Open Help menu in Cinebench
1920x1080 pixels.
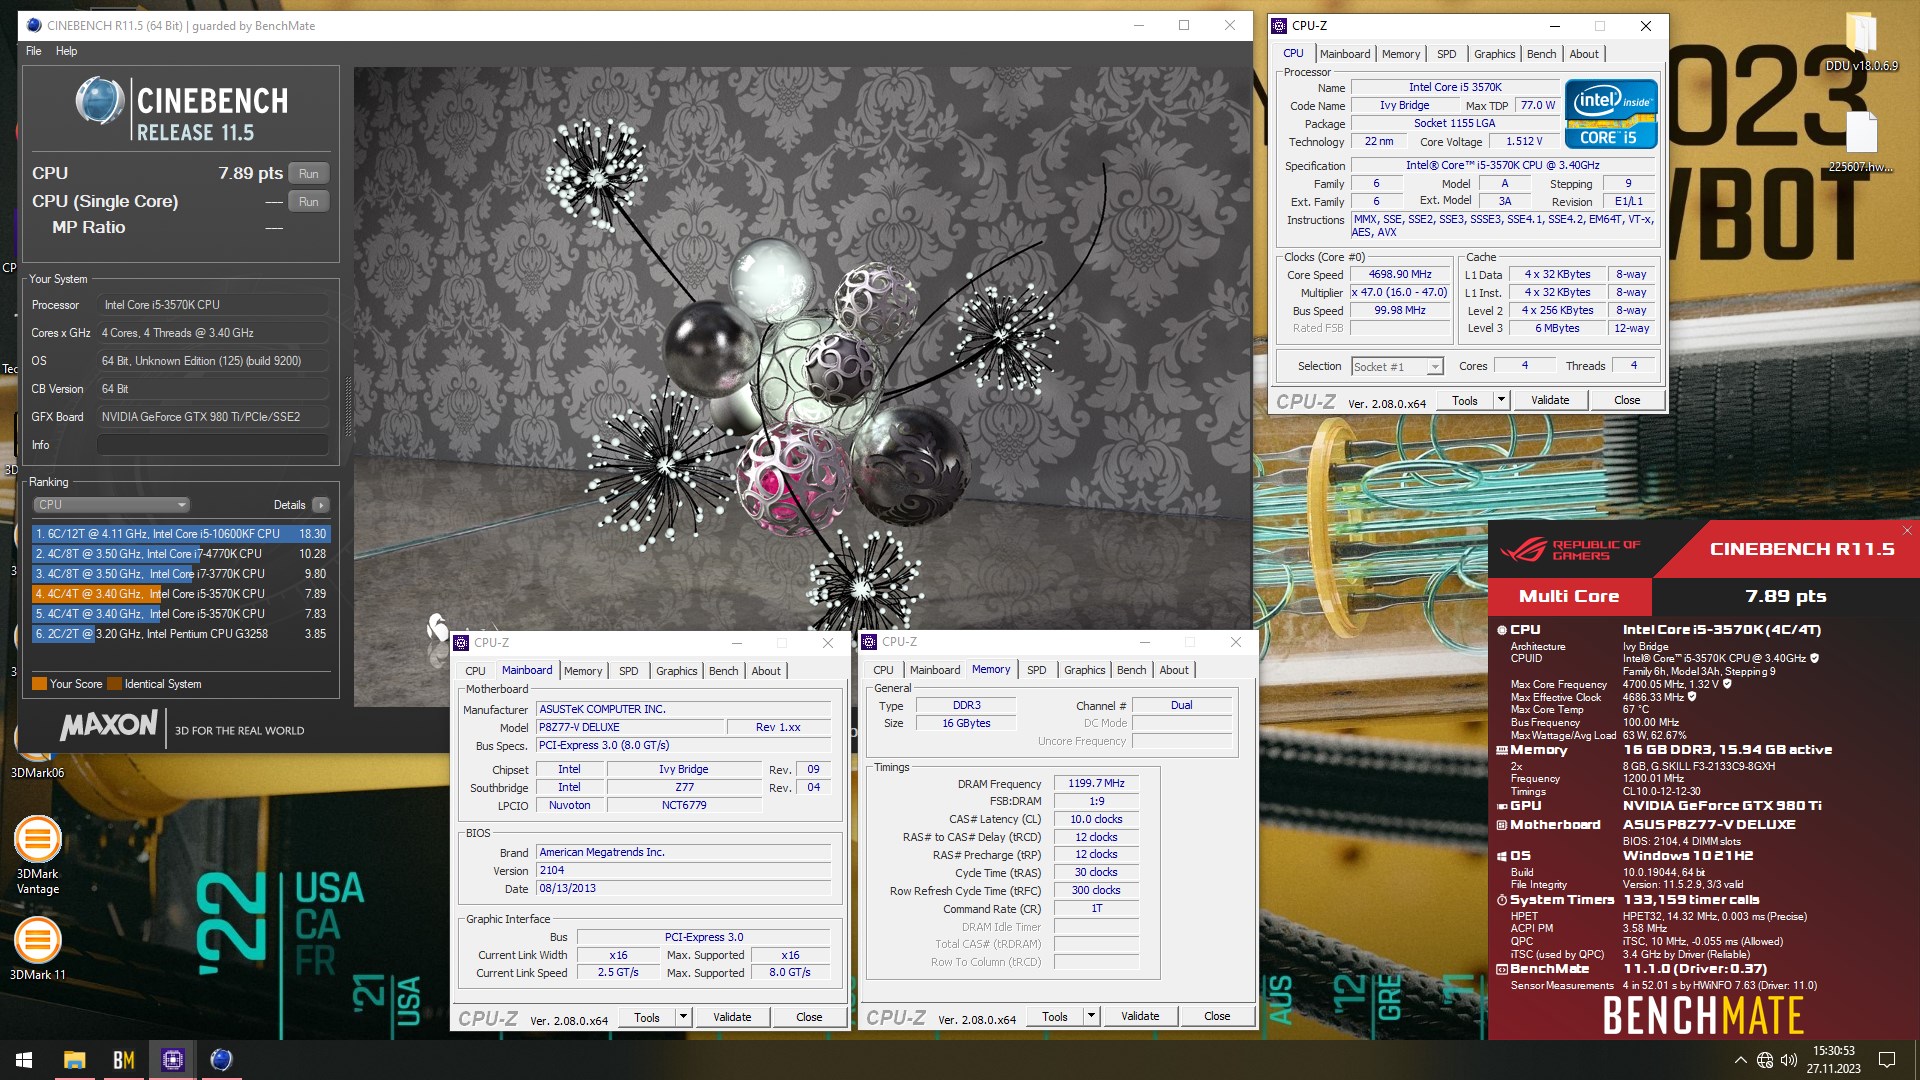pos(66,51)
